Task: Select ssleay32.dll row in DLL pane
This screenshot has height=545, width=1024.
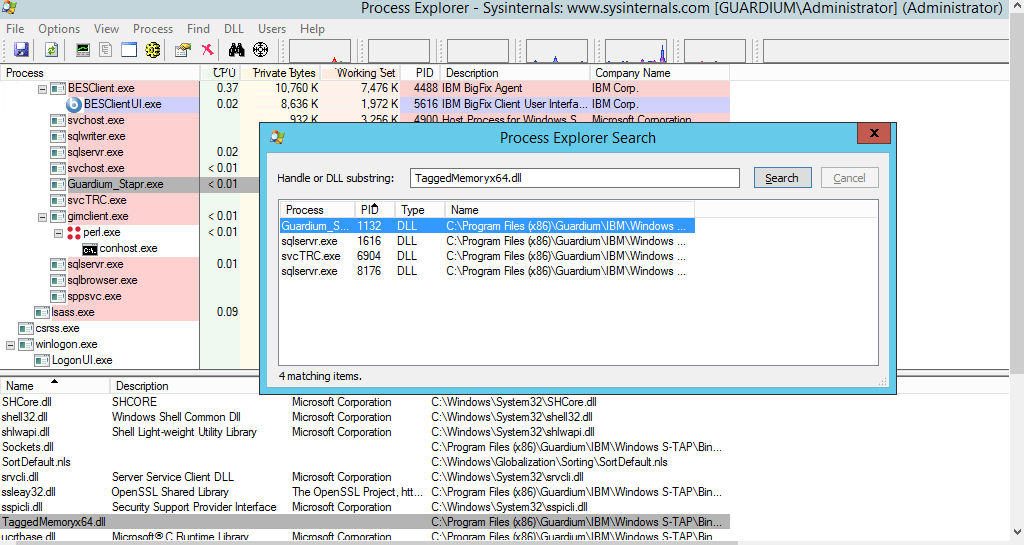Action: point(364,492)
